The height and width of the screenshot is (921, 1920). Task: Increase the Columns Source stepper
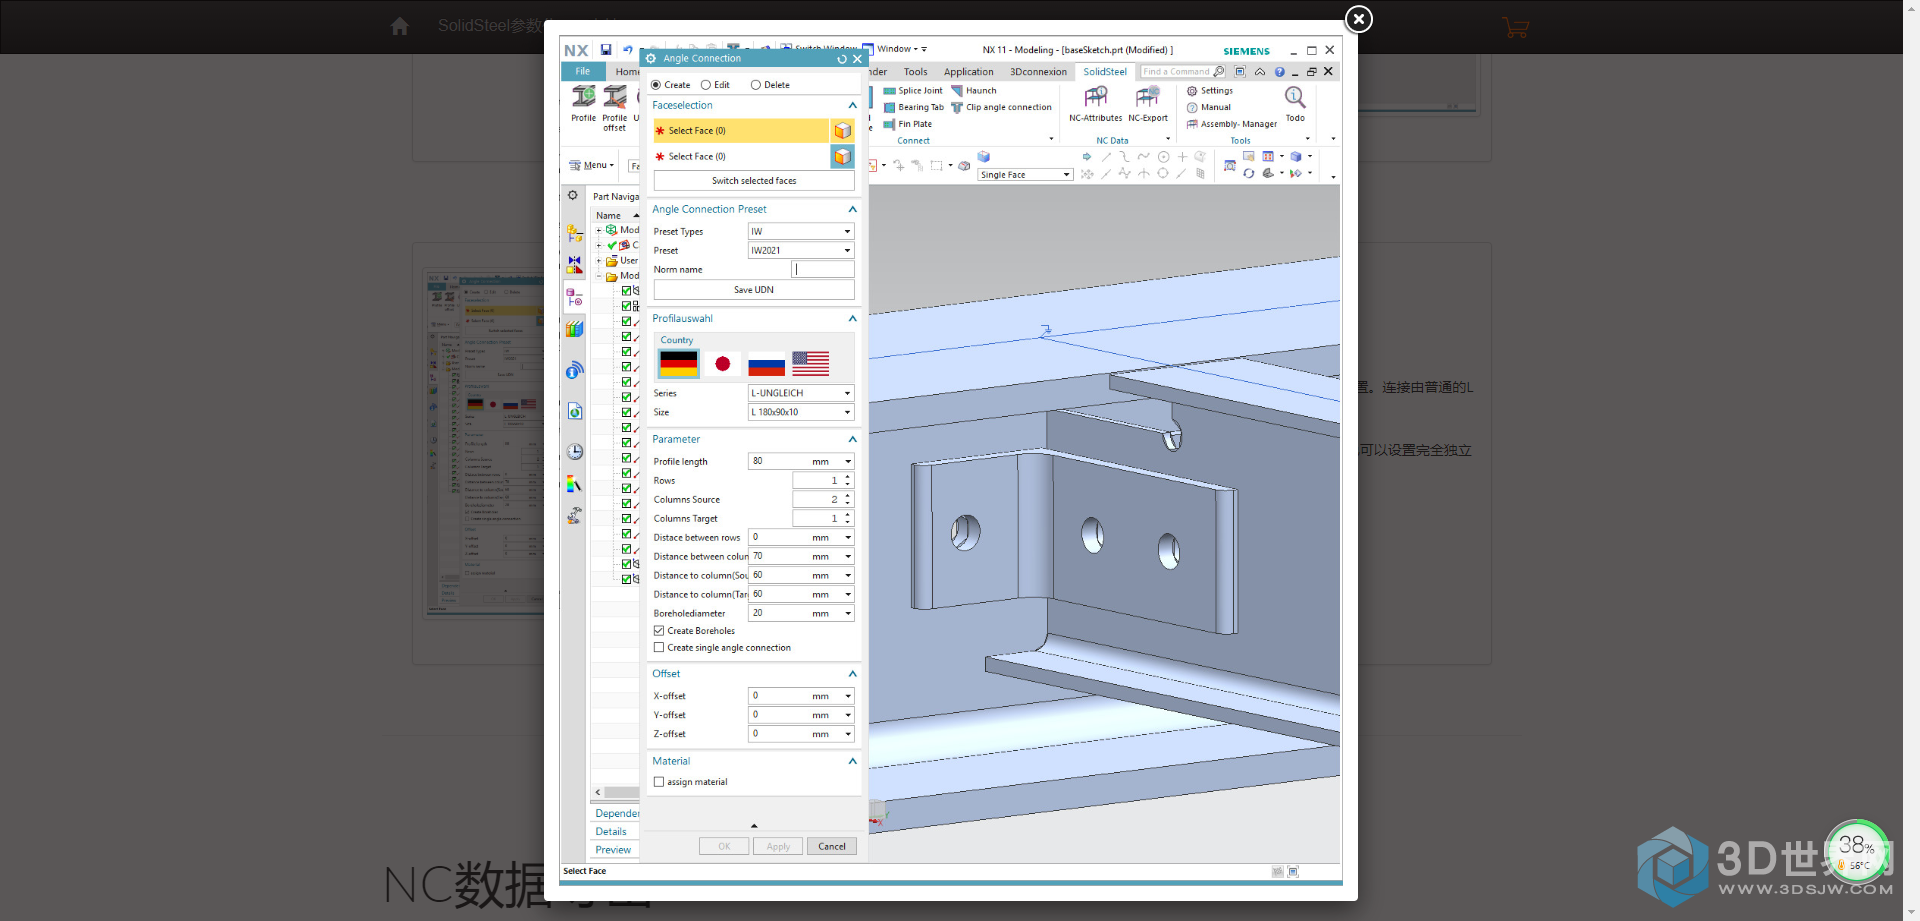[848, 496]
